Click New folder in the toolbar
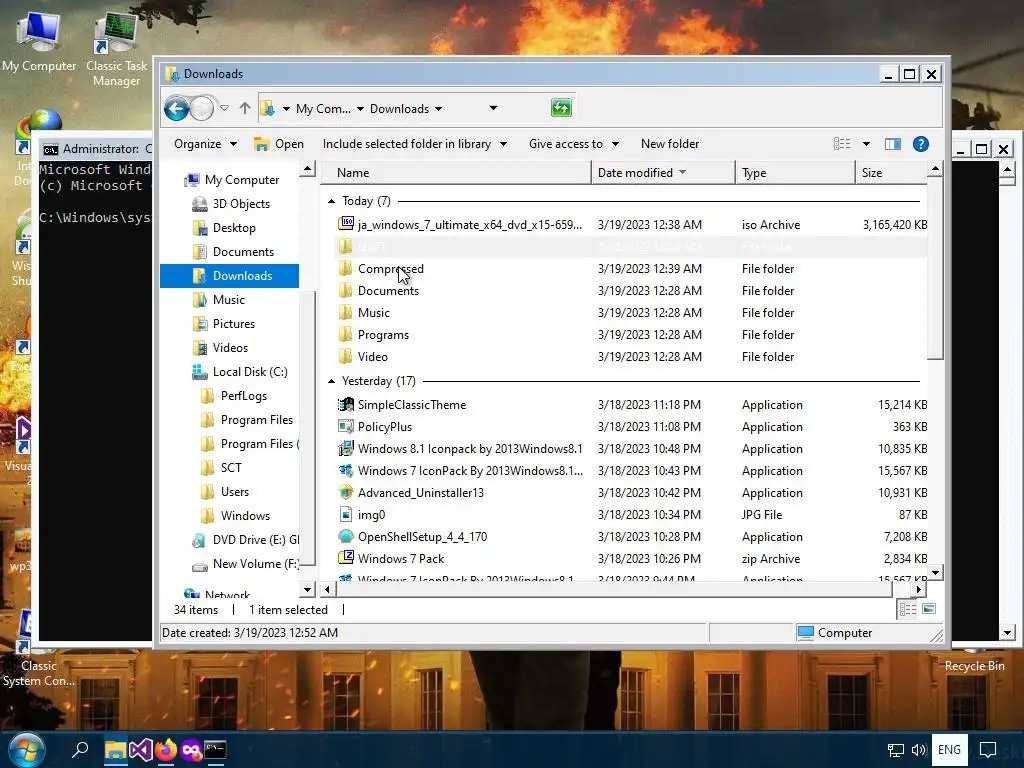 [x=670, y=144]
